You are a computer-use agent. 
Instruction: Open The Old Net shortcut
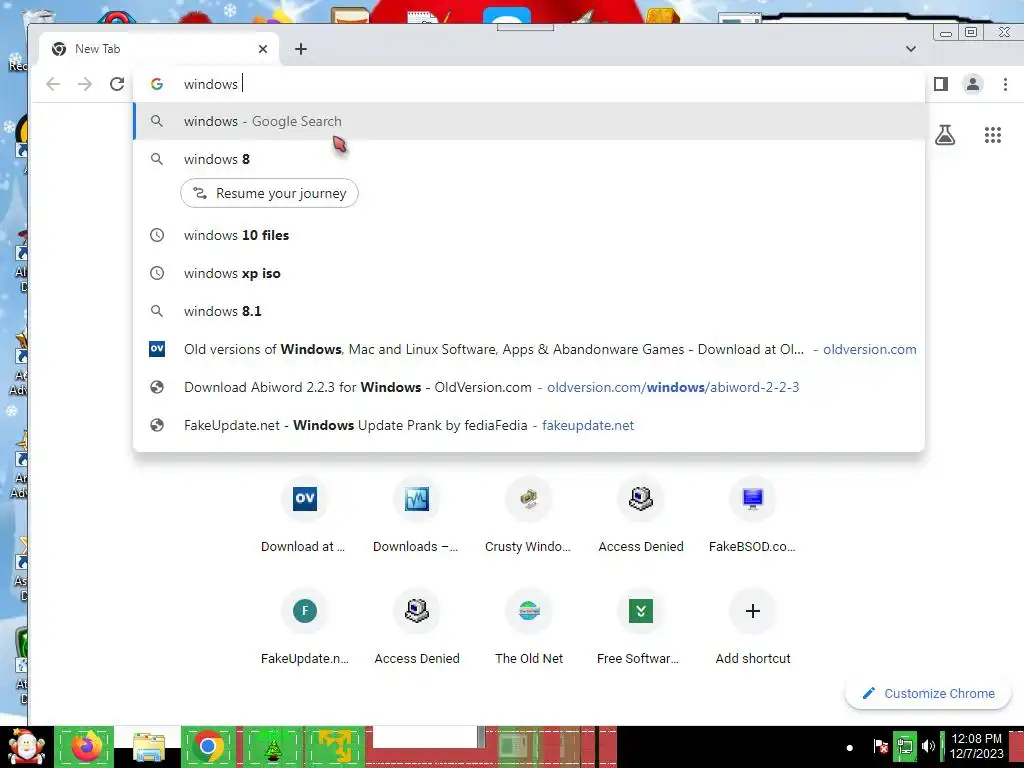(x=528, y=628)
